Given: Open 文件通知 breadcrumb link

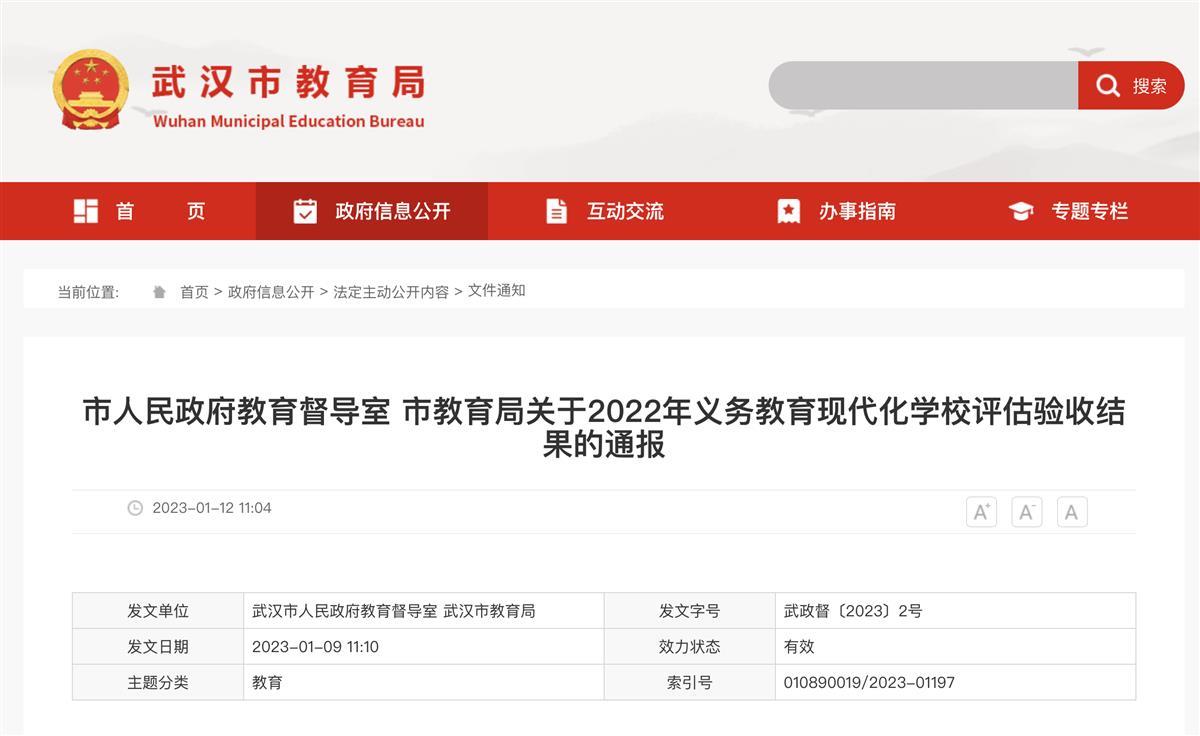Looking at the screenshot, I should point(497,291).
